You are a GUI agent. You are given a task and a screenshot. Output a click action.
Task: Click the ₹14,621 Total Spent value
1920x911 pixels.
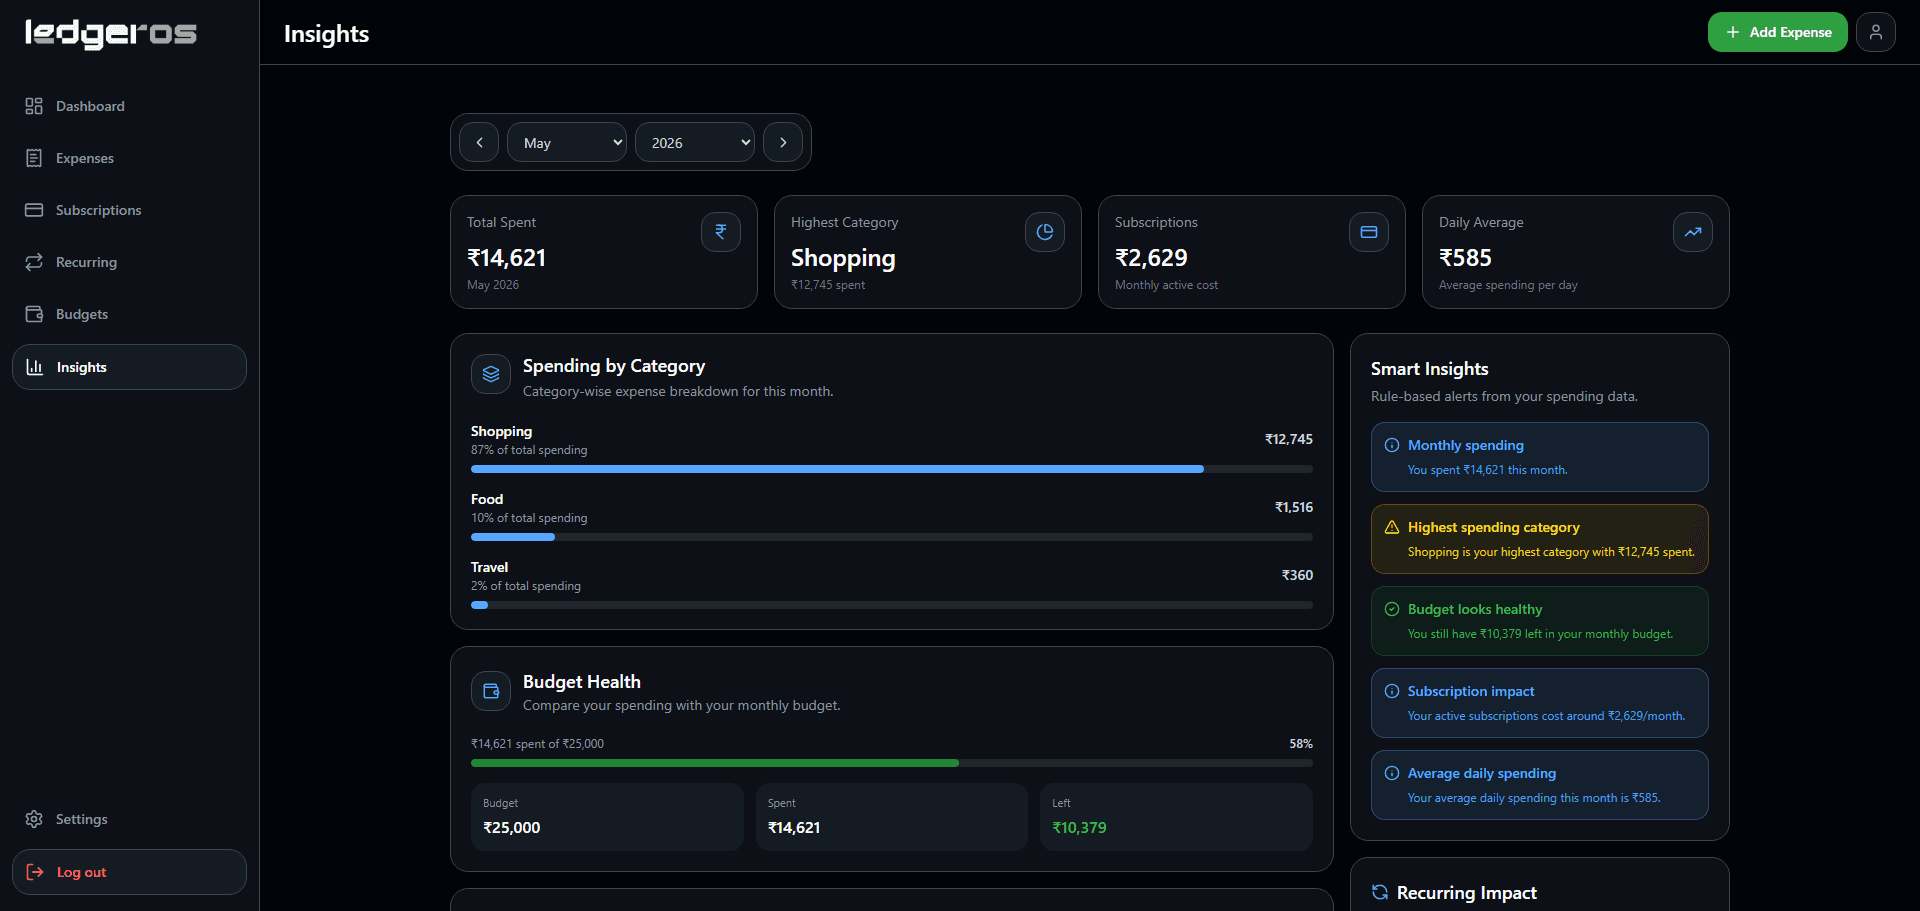tap(507, 258)
